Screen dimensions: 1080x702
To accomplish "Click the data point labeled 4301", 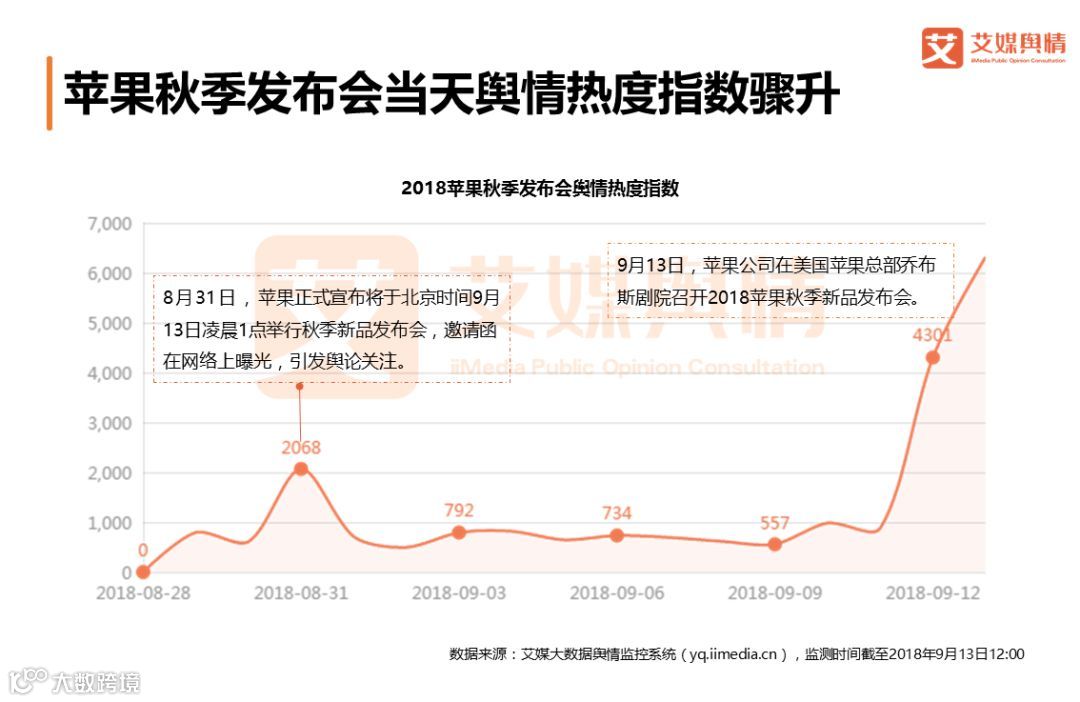I will pos(933,358).
